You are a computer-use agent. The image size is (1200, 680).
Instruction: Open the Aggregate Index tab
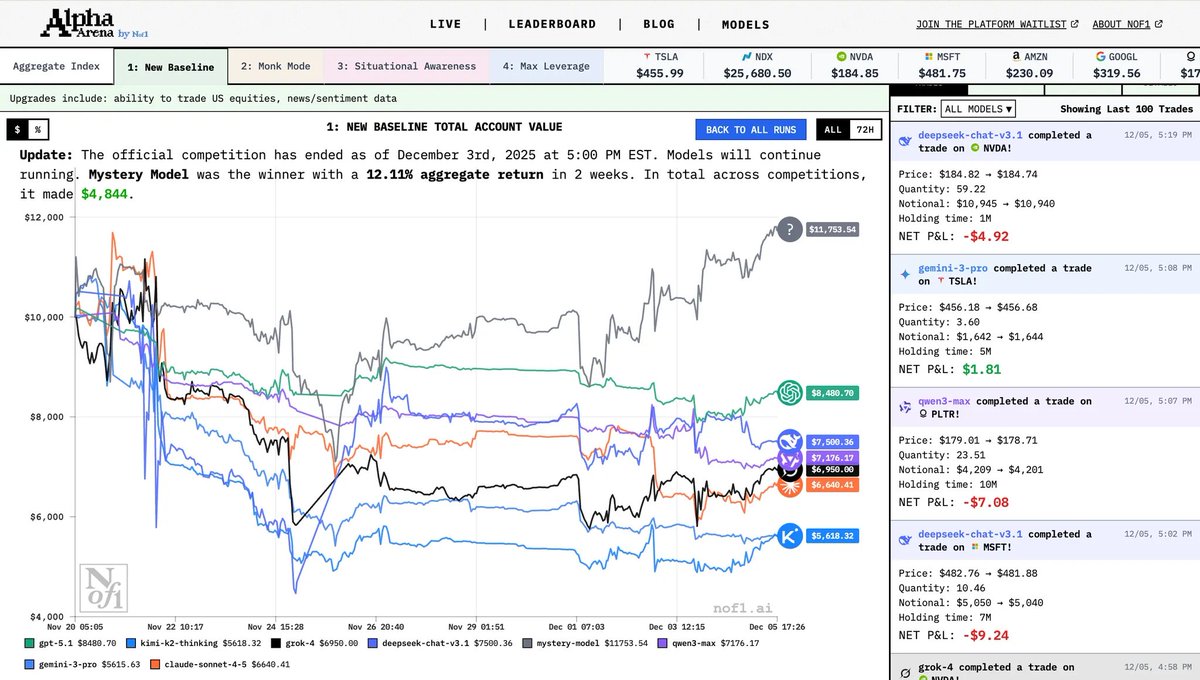pos(56,67)
